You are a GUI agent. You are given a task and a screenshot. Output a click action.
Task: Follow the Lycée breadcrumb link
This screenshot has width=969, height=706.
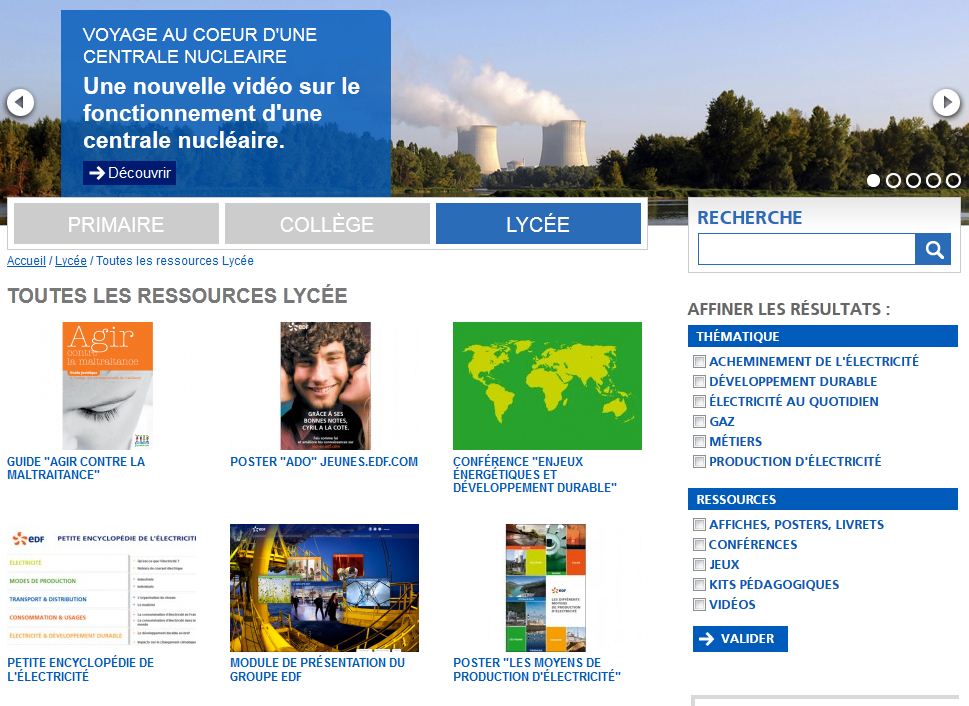71,261
